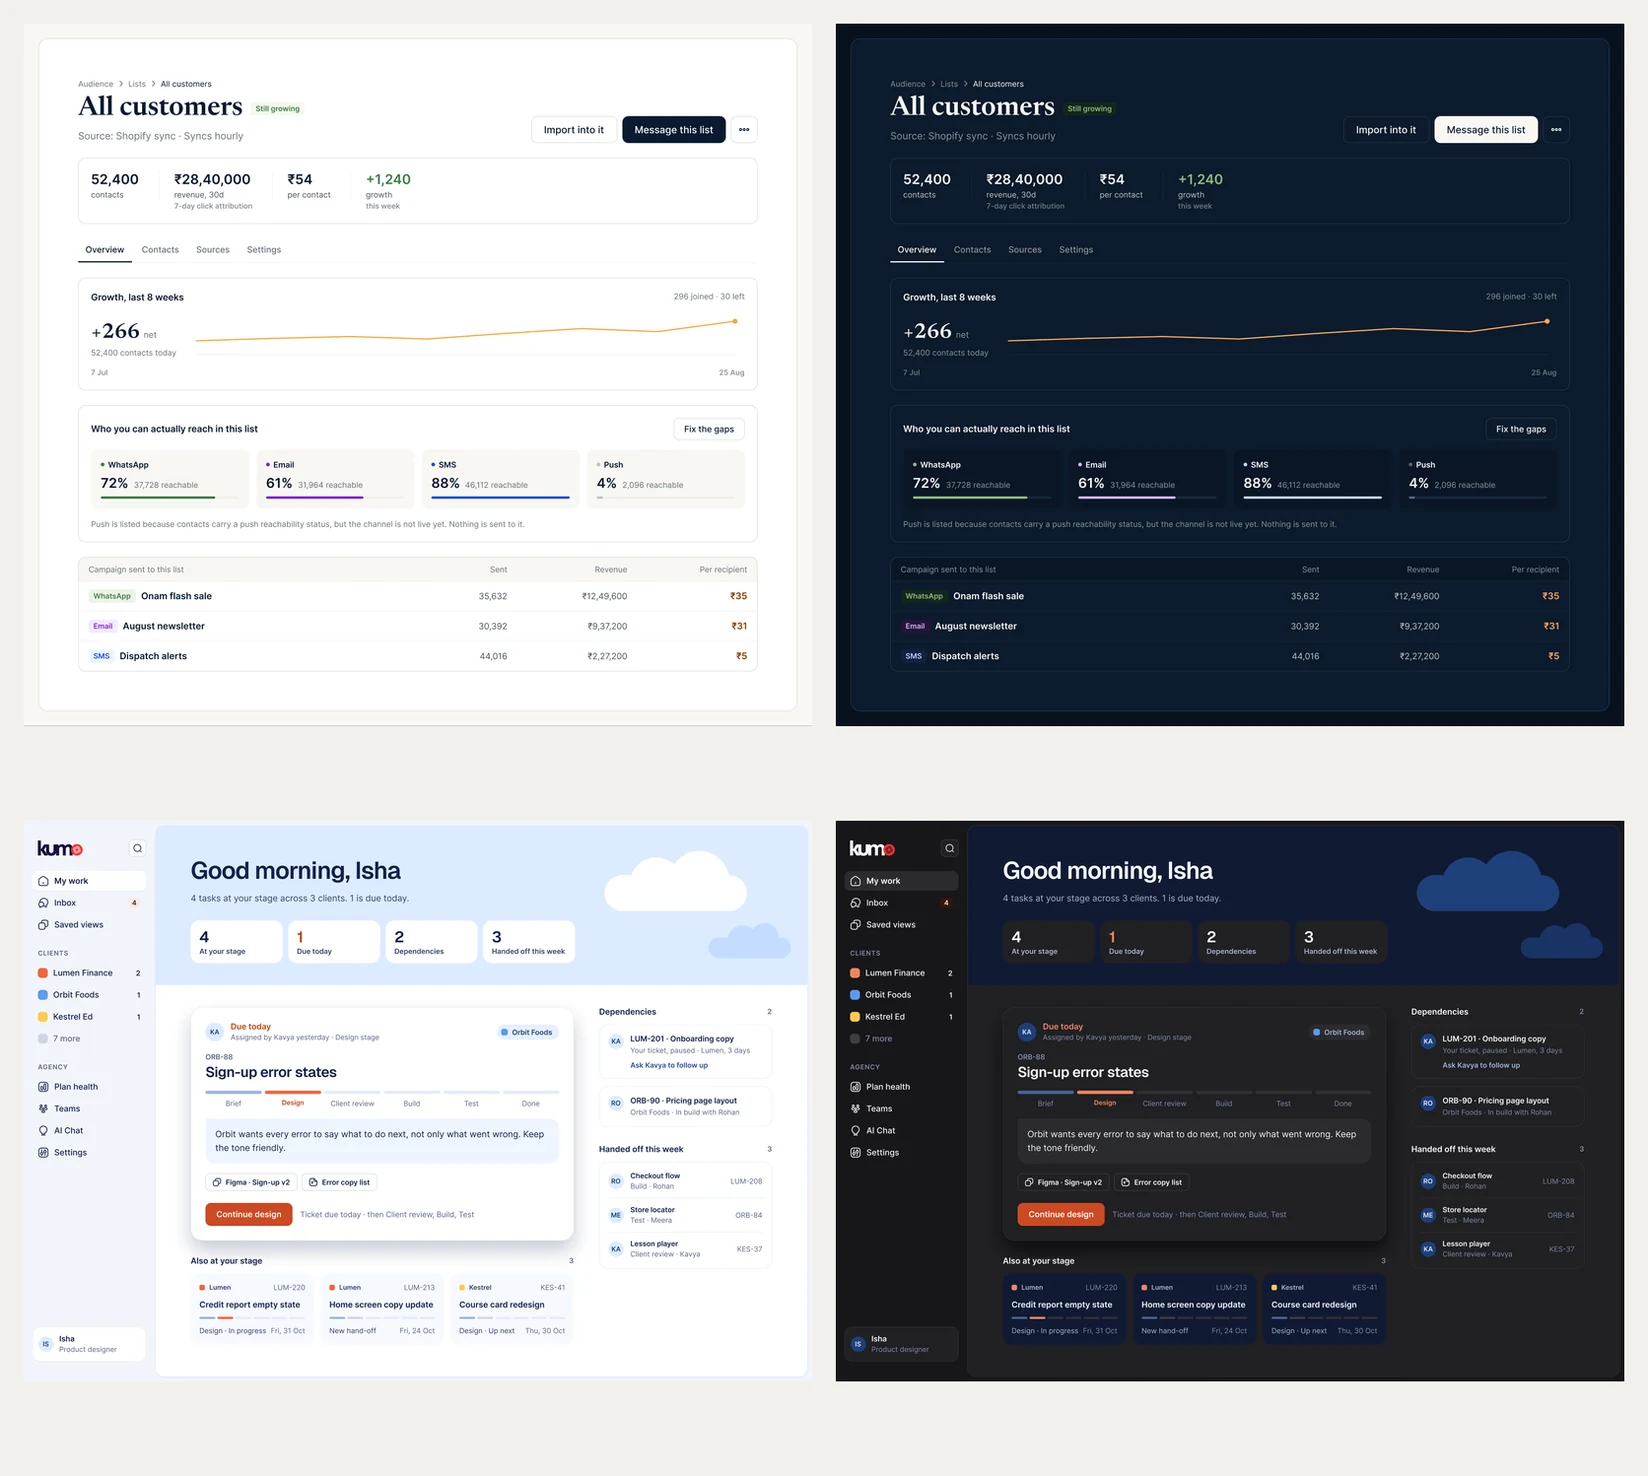
Task: Open ORB-90 Pricing page layout in light dashboard
Action: coord(686,1106)
